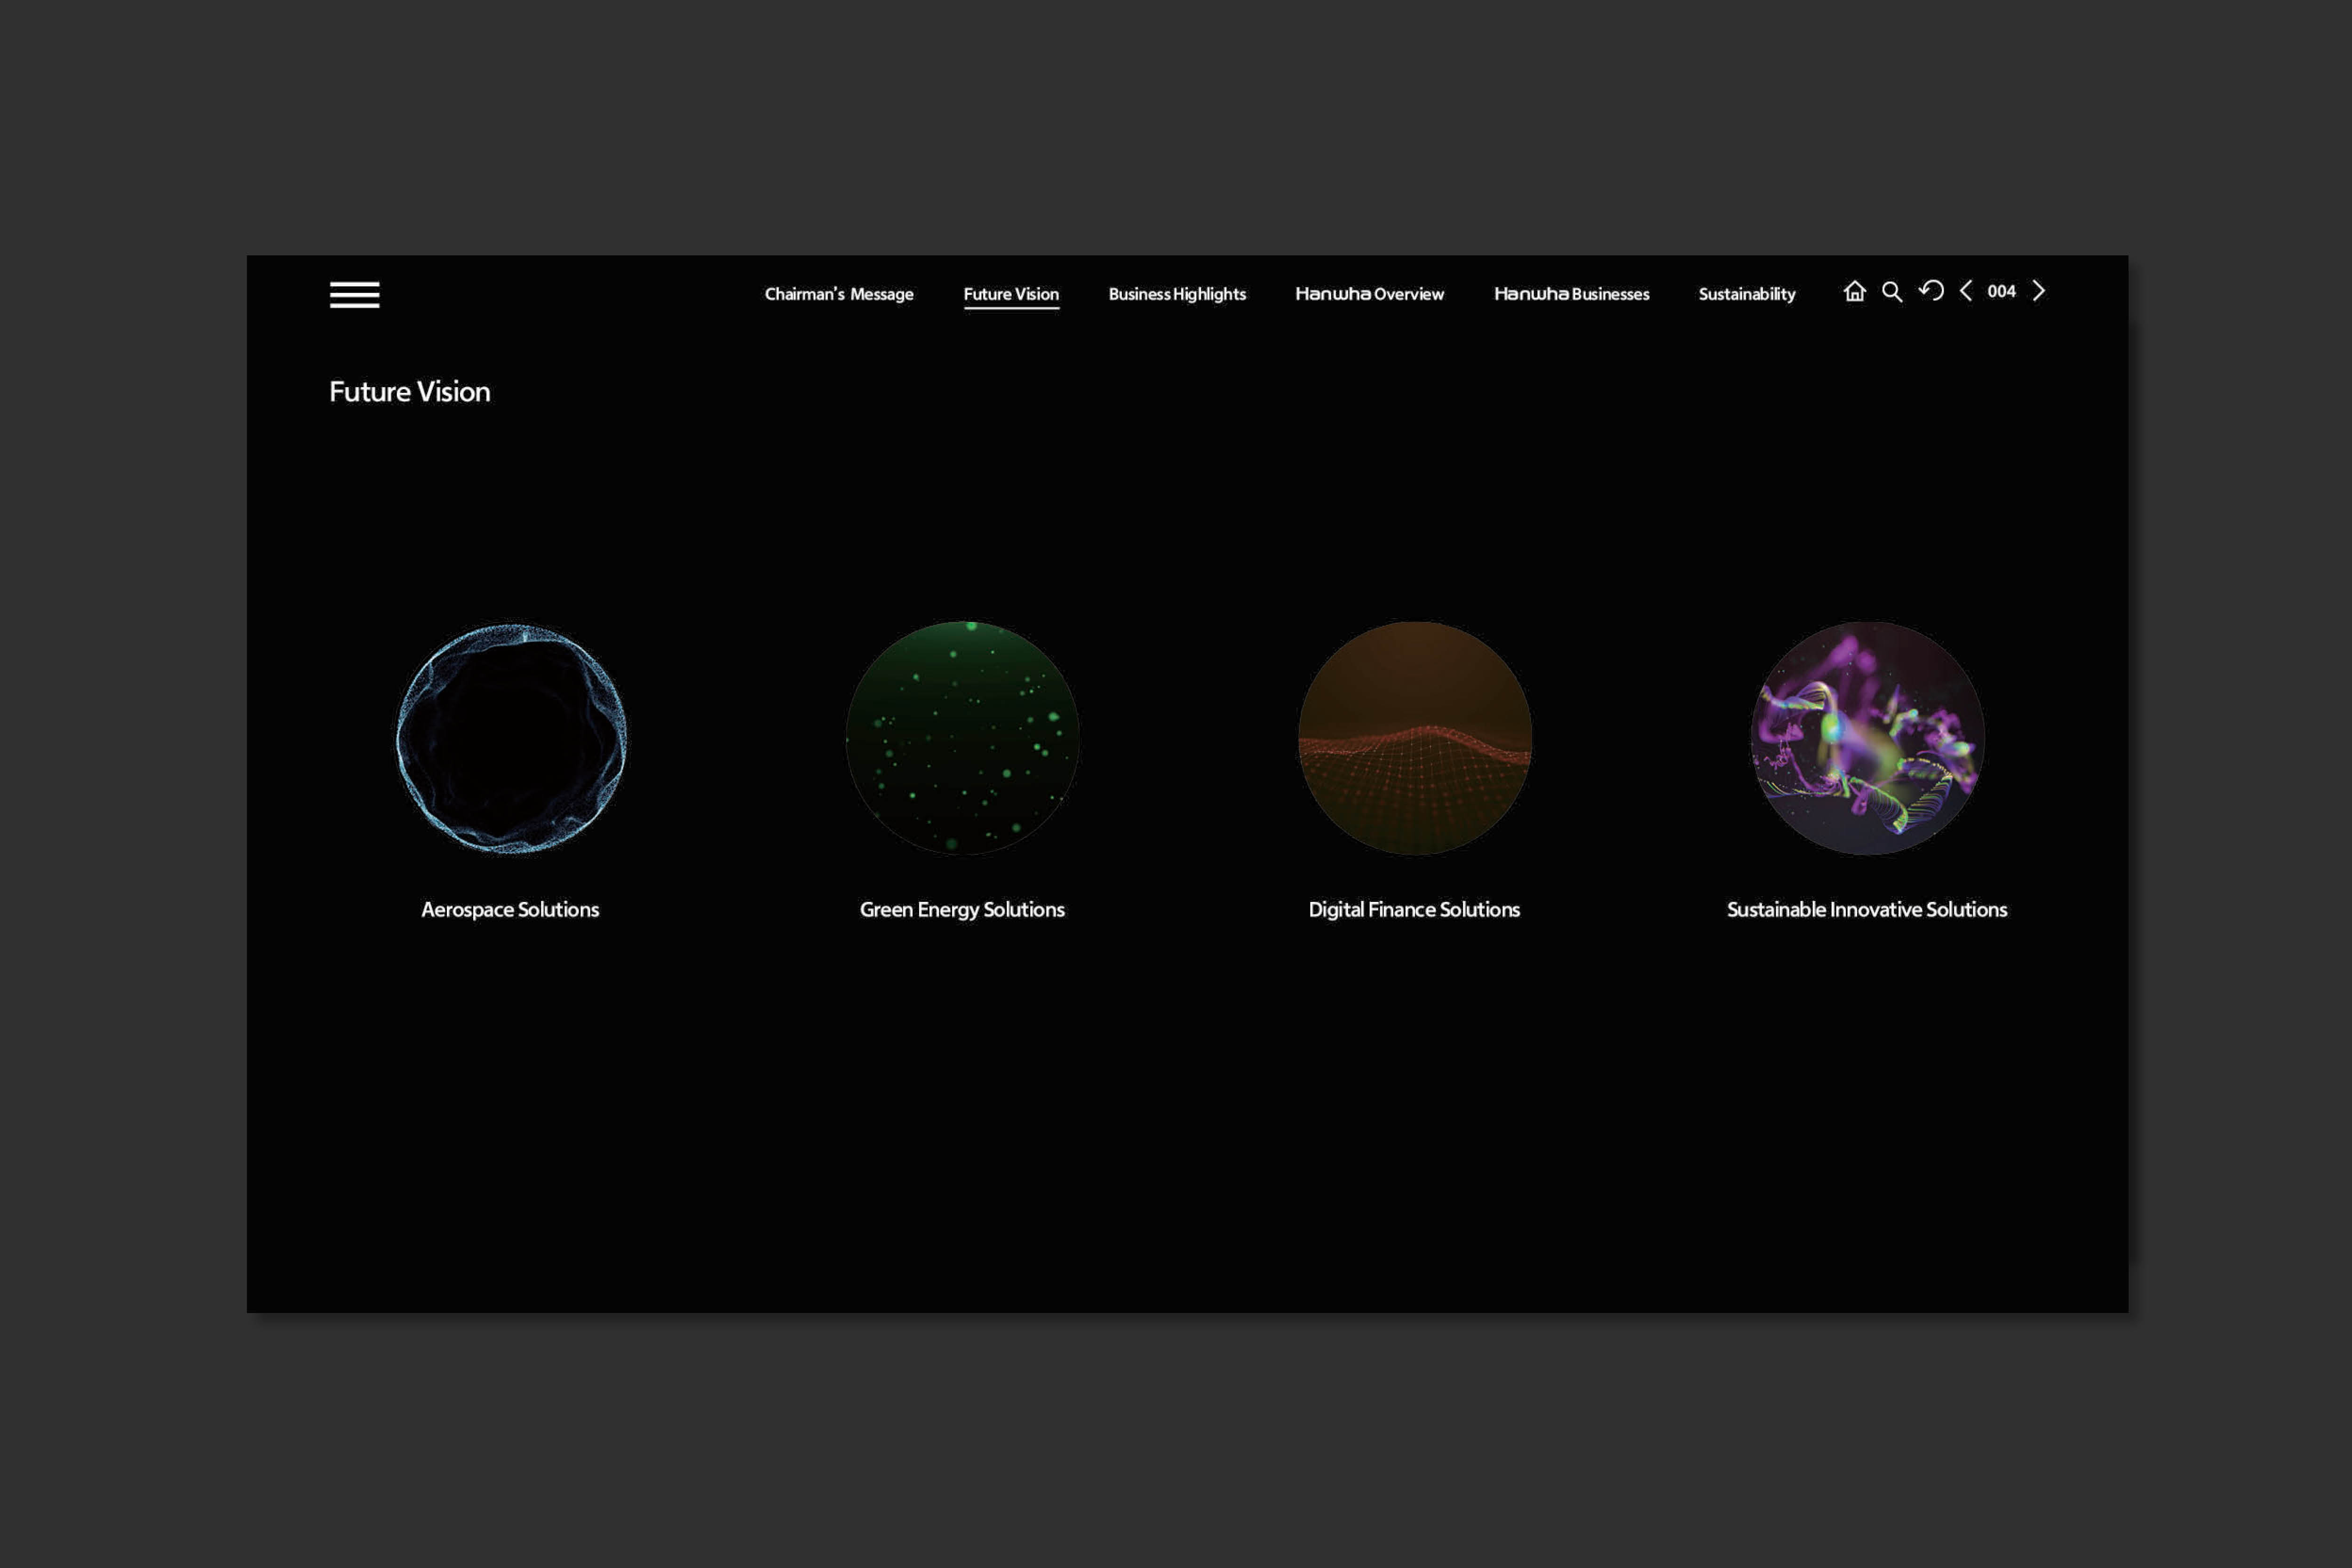
Task: Click the red wave mesh circle
Action: pos(1414,738)
